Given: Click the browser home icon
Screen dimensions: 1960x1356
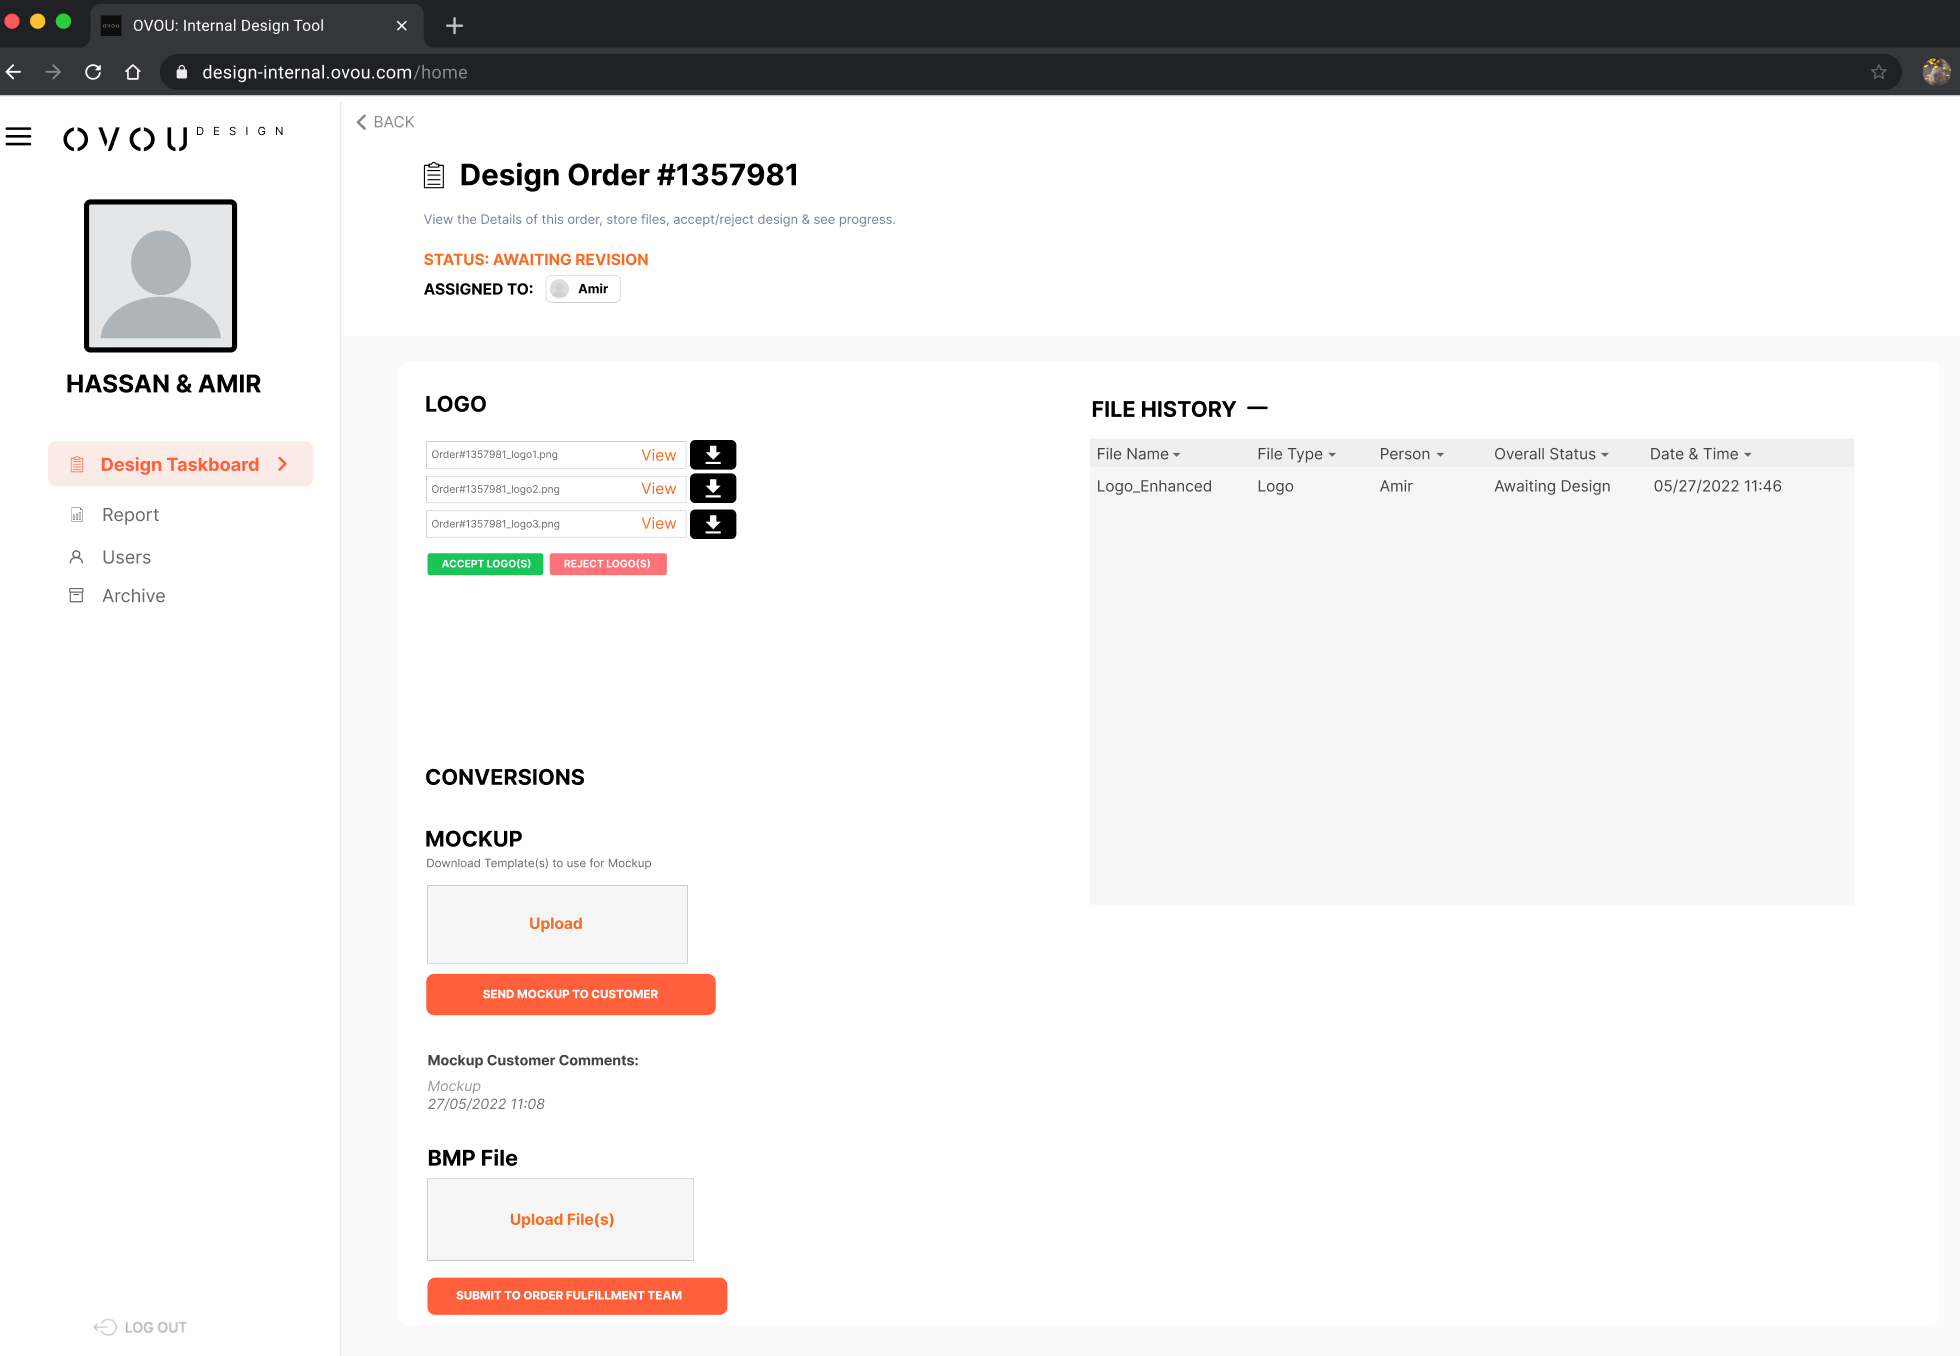Looking at the screenshot, I should [133, 72].
